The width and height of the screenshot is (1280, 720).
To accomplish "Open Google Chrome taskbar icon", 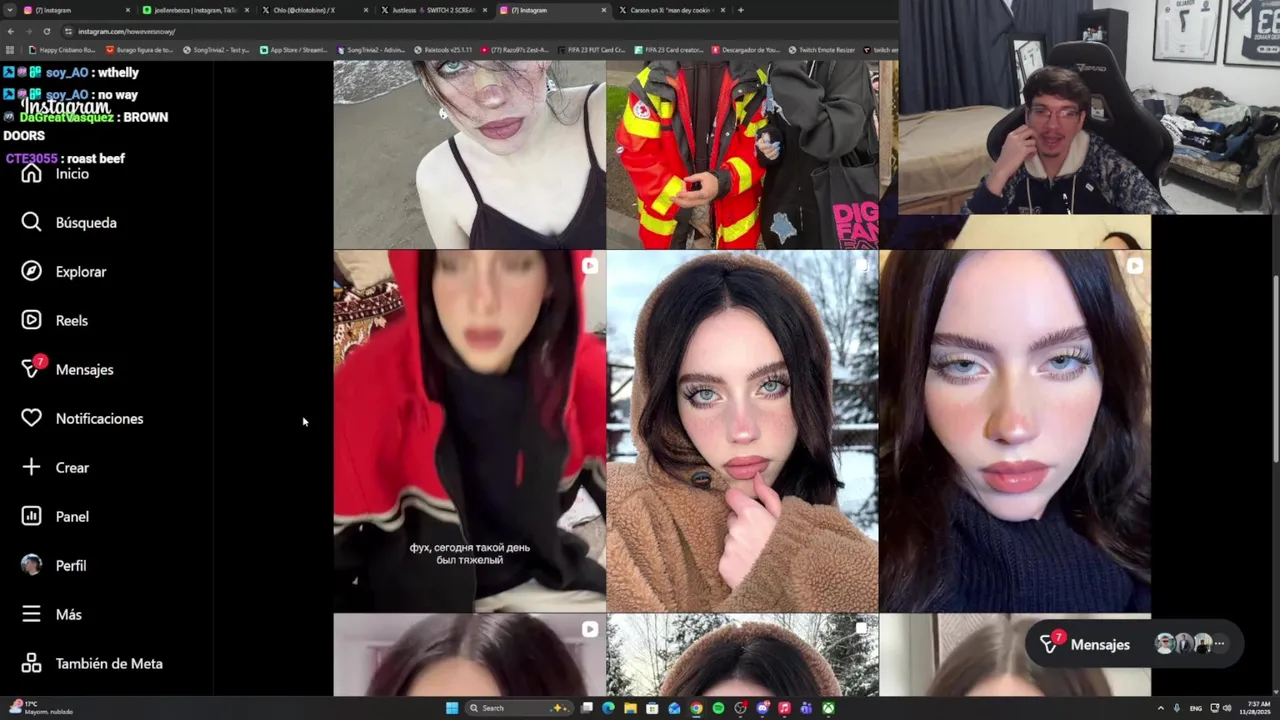I will (696, 708).
